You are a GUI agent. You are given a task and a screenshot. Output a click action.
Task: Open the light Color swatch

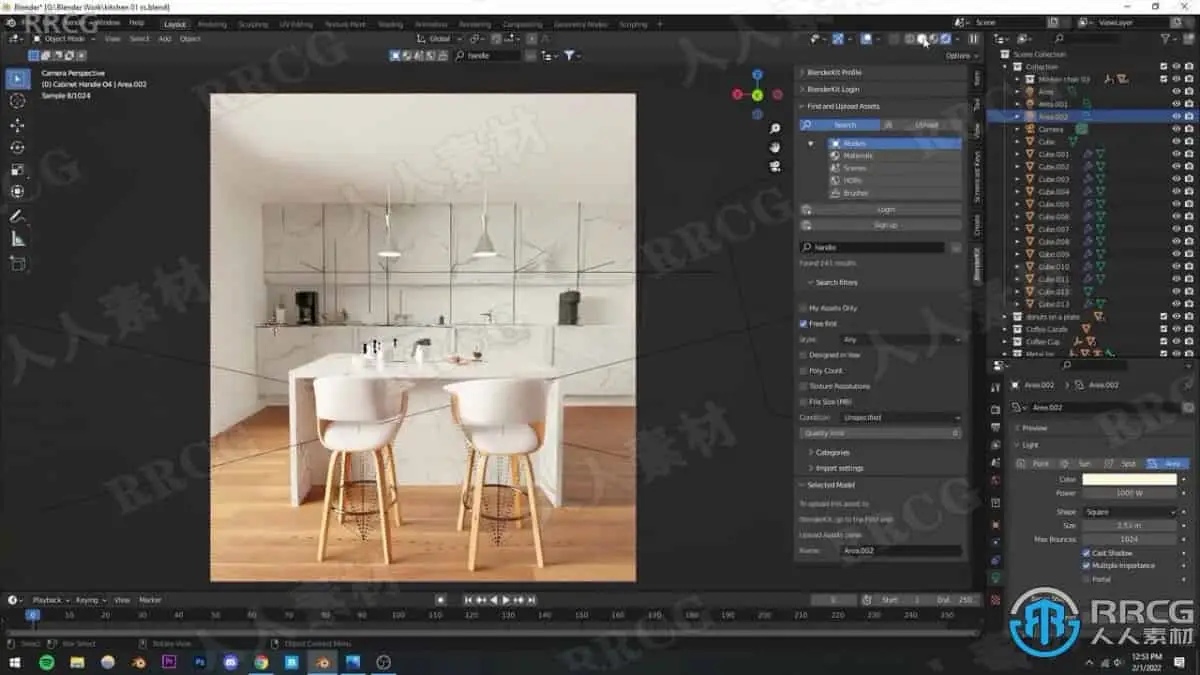point(1128,480)
